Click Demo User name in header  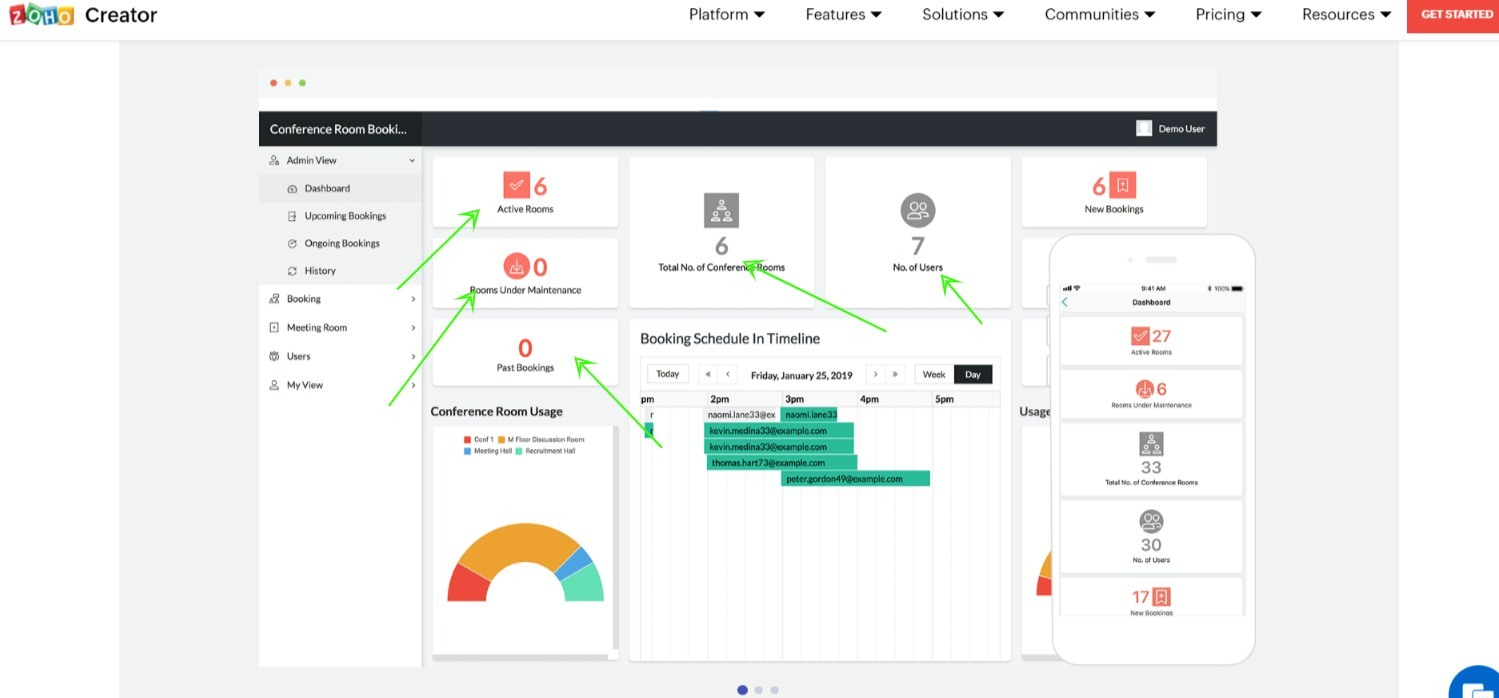pyautogui.click(x=1181, y=129)
